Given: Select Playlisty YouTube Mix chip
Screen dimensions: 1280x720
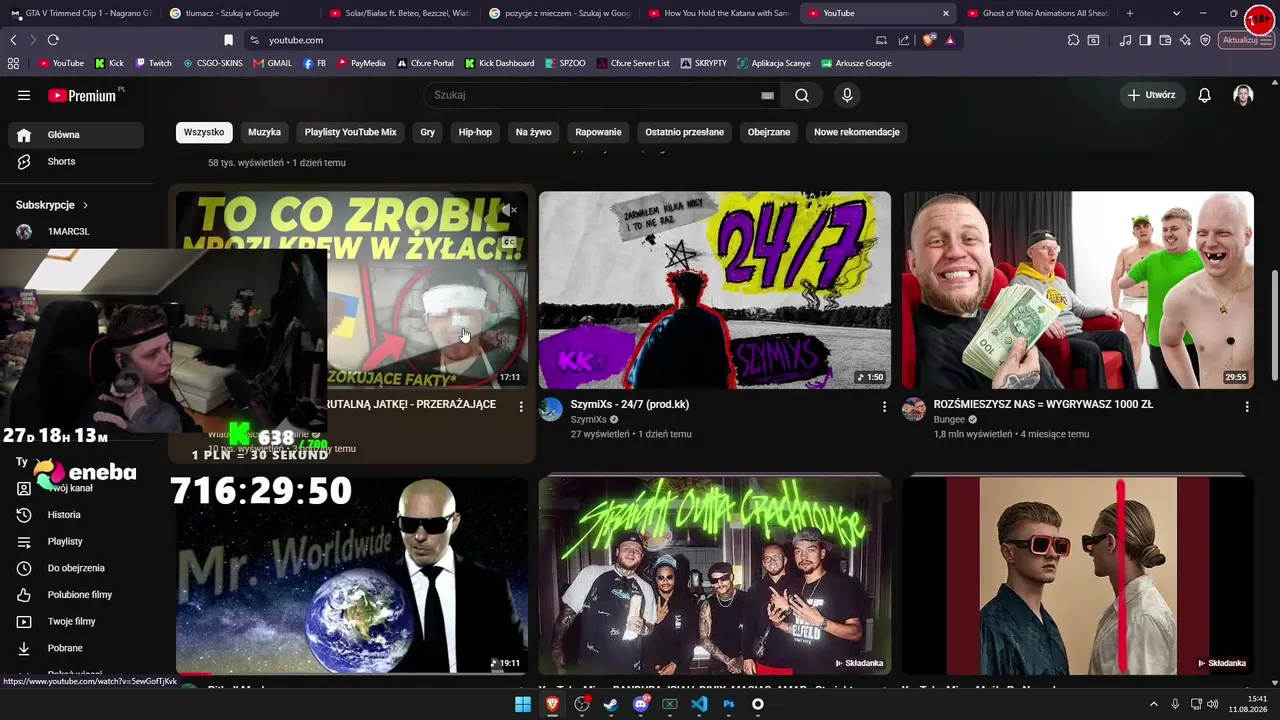Looking at the screenshot, I should pyautogui.click(x=350, y=132).
